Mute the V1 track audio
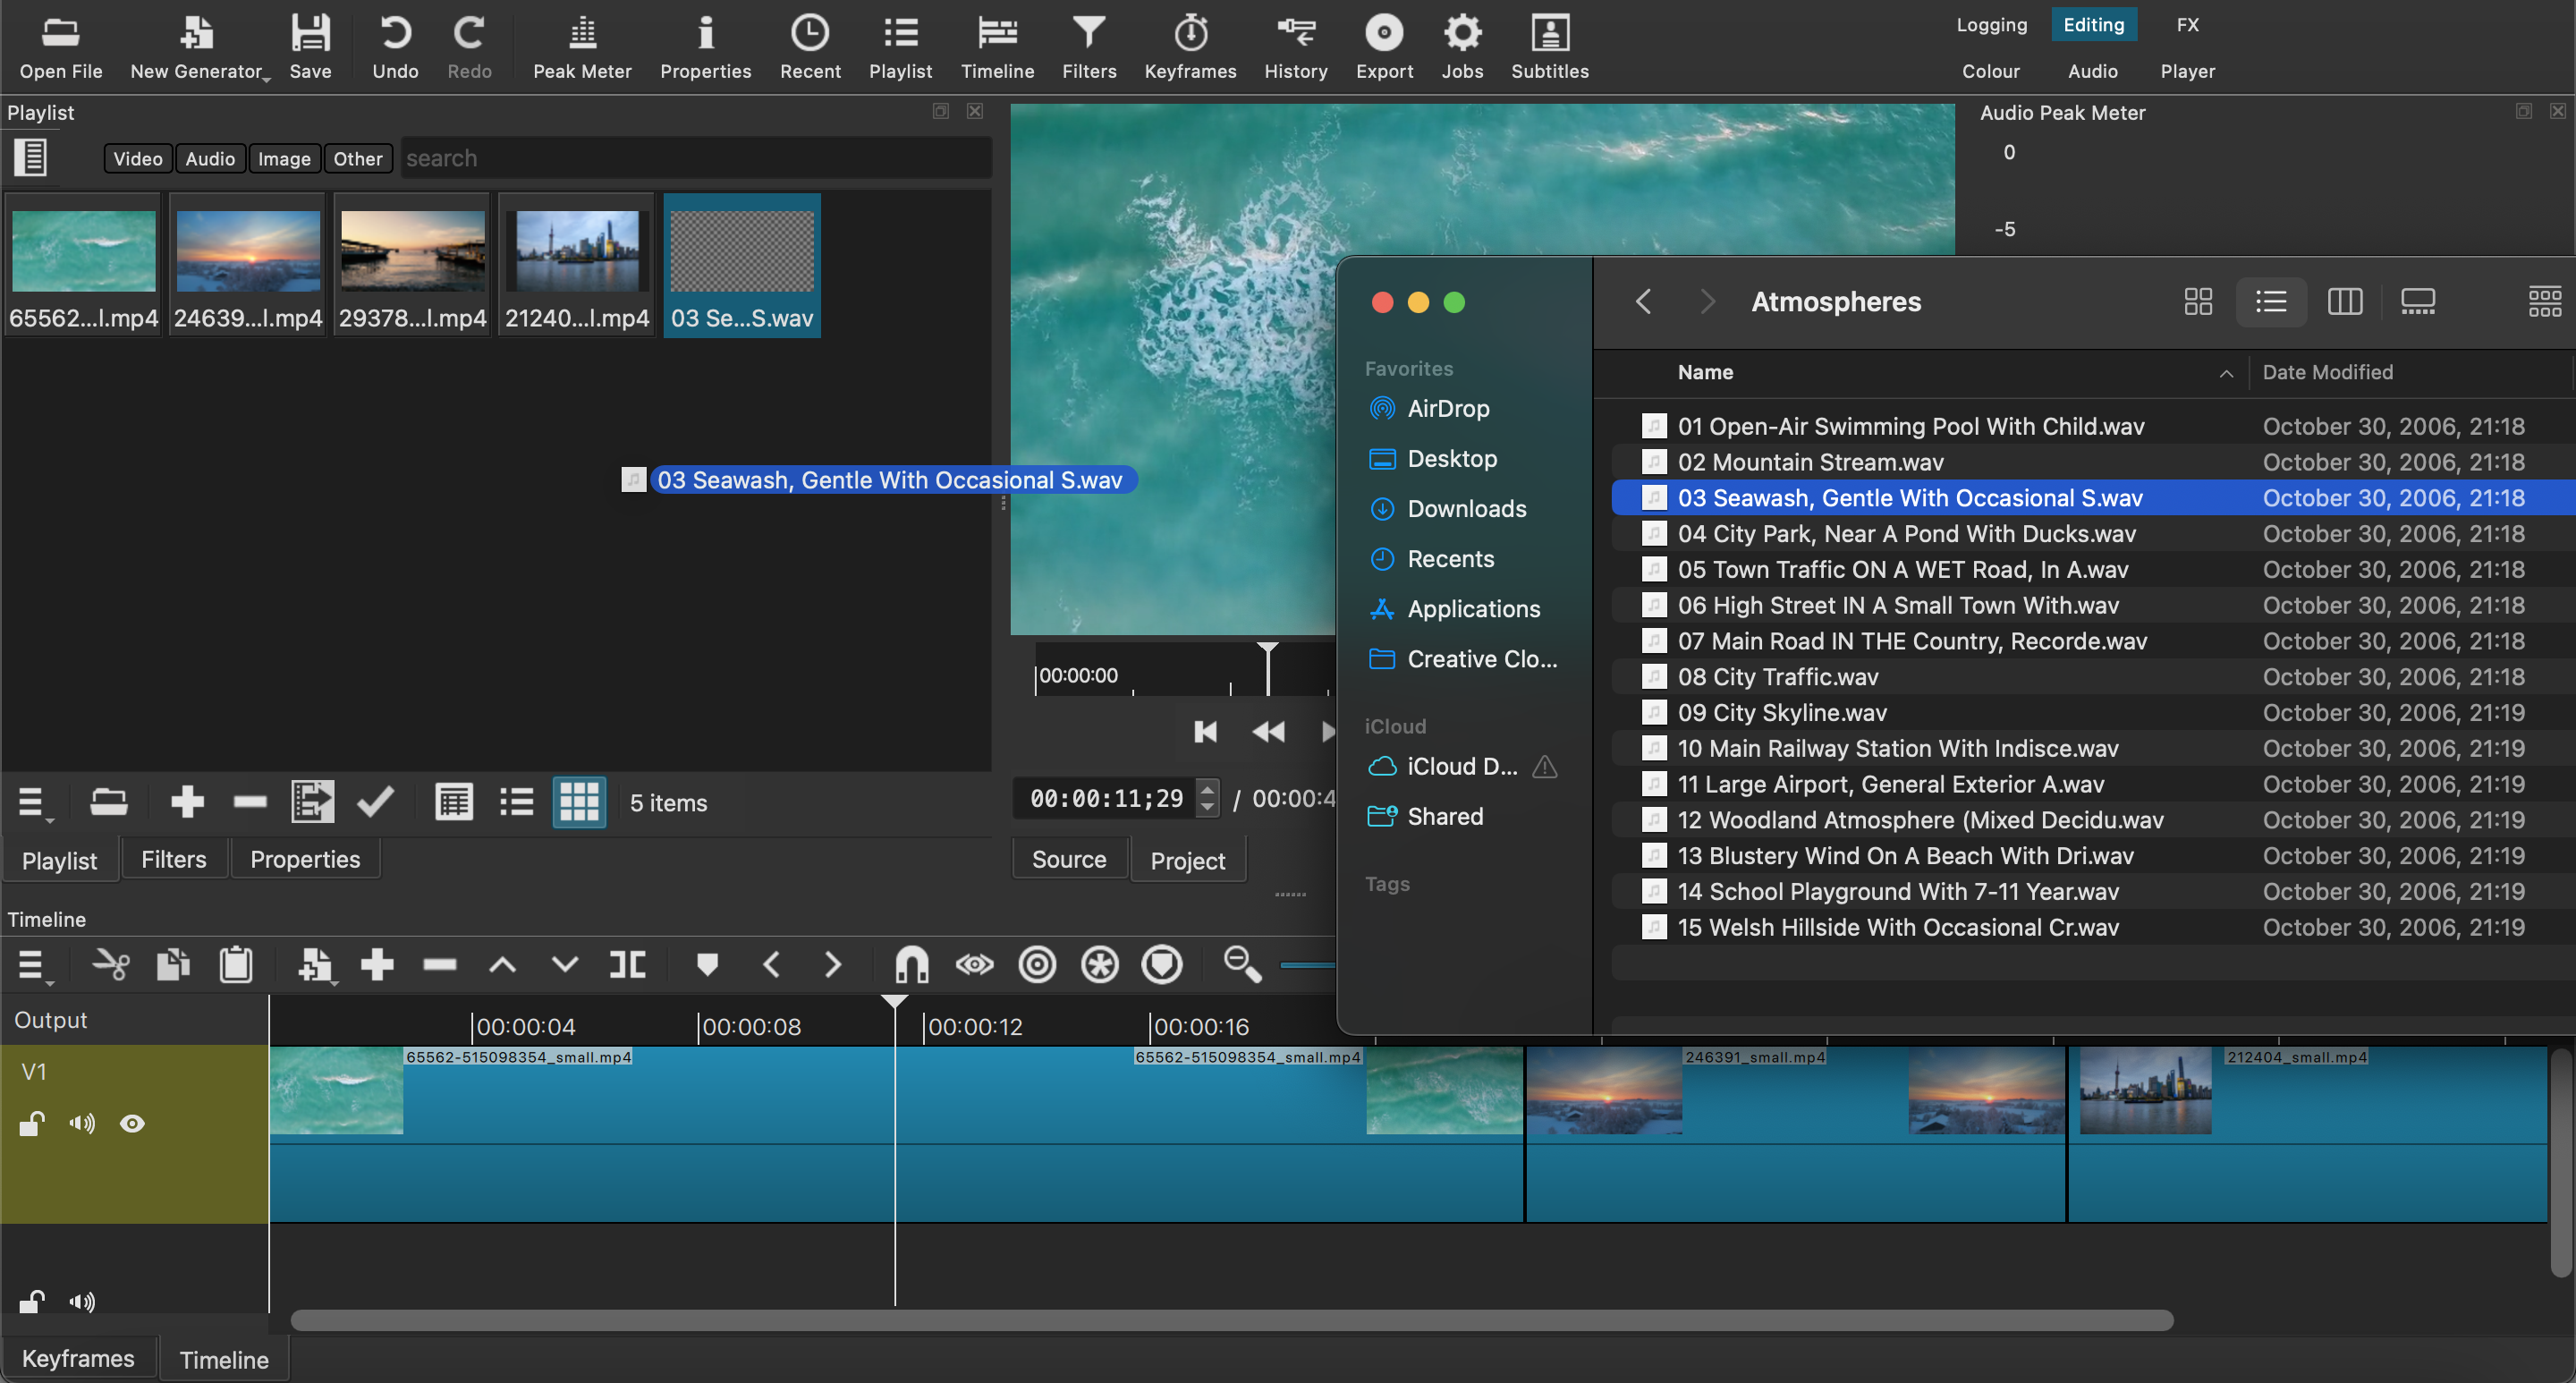 (82, 1124)
